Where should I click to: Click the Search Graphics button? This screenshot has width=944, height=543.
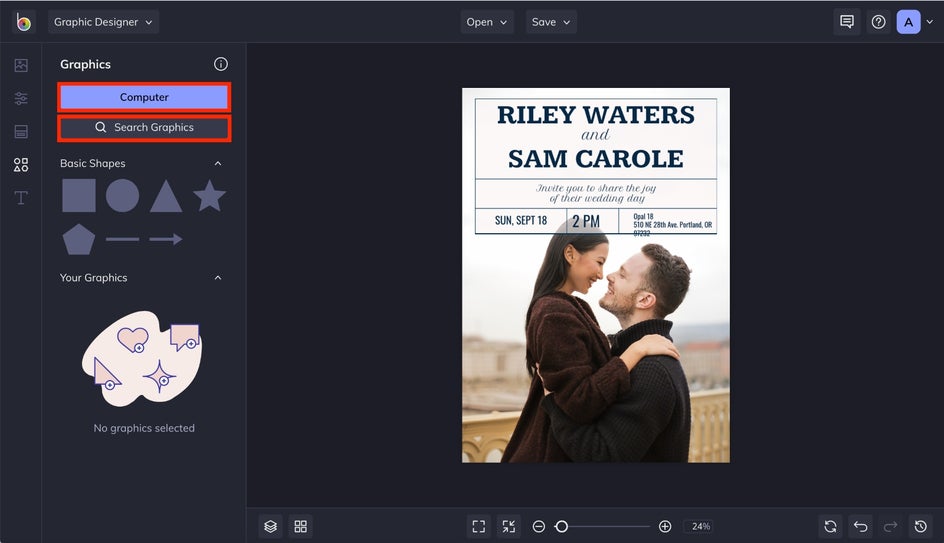click(144, 128)
